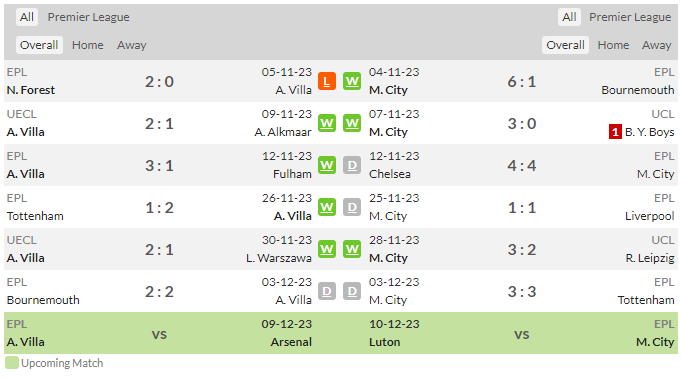Click W result badge for A. Alkmaar match
The image size is (681, 378).
click(327, 123)
